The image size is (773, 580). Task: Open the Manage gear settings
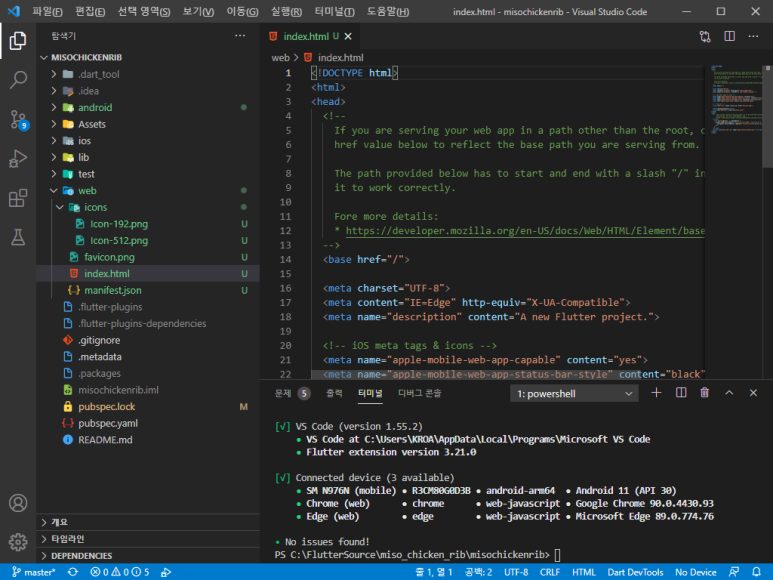pos(18,542)
